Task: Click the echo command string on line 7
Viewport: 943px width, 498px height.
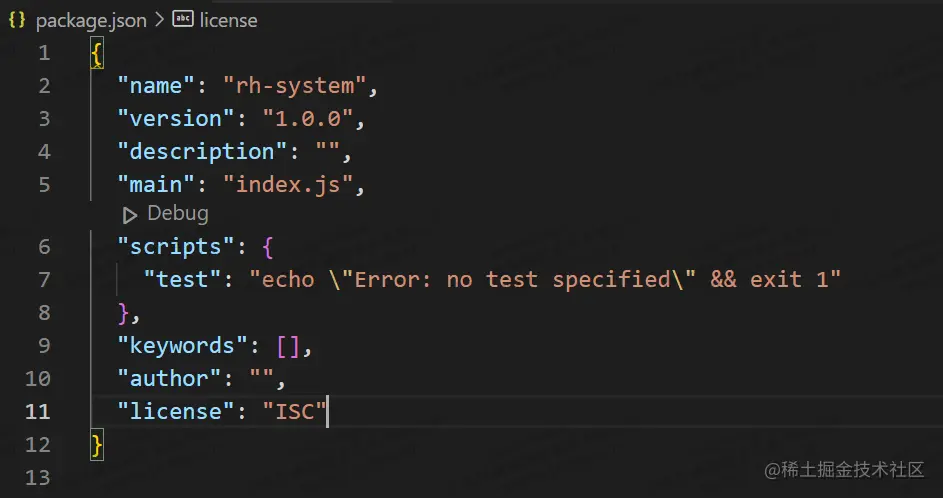Action: [x=545, y=279]
